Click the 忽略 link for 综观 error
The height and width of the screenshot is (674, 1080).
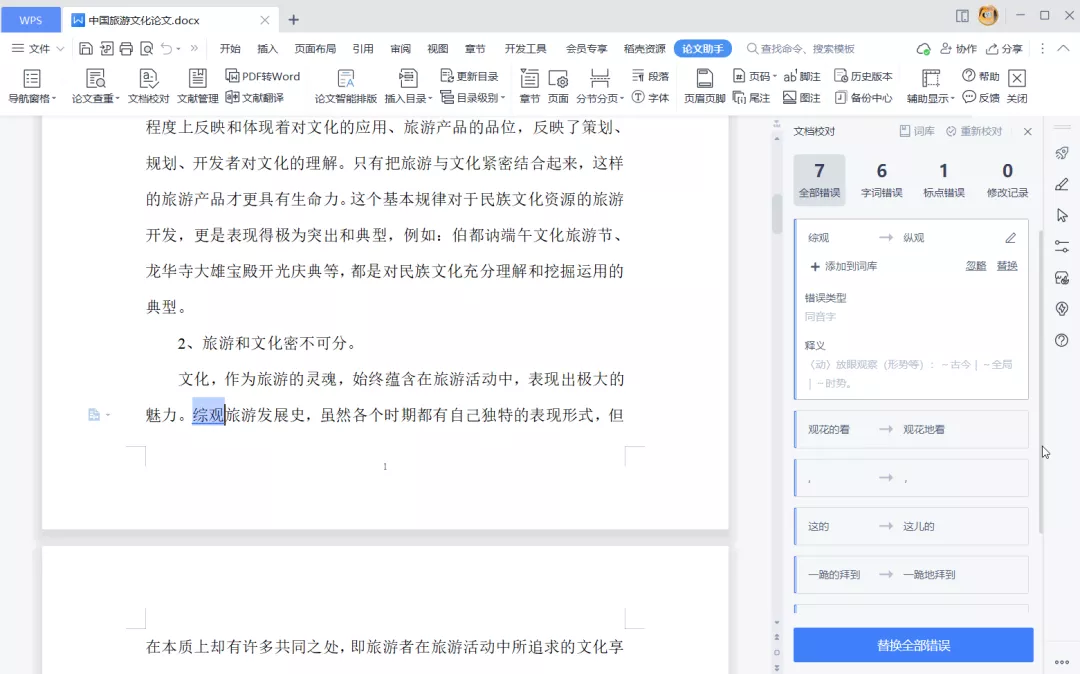976,266
